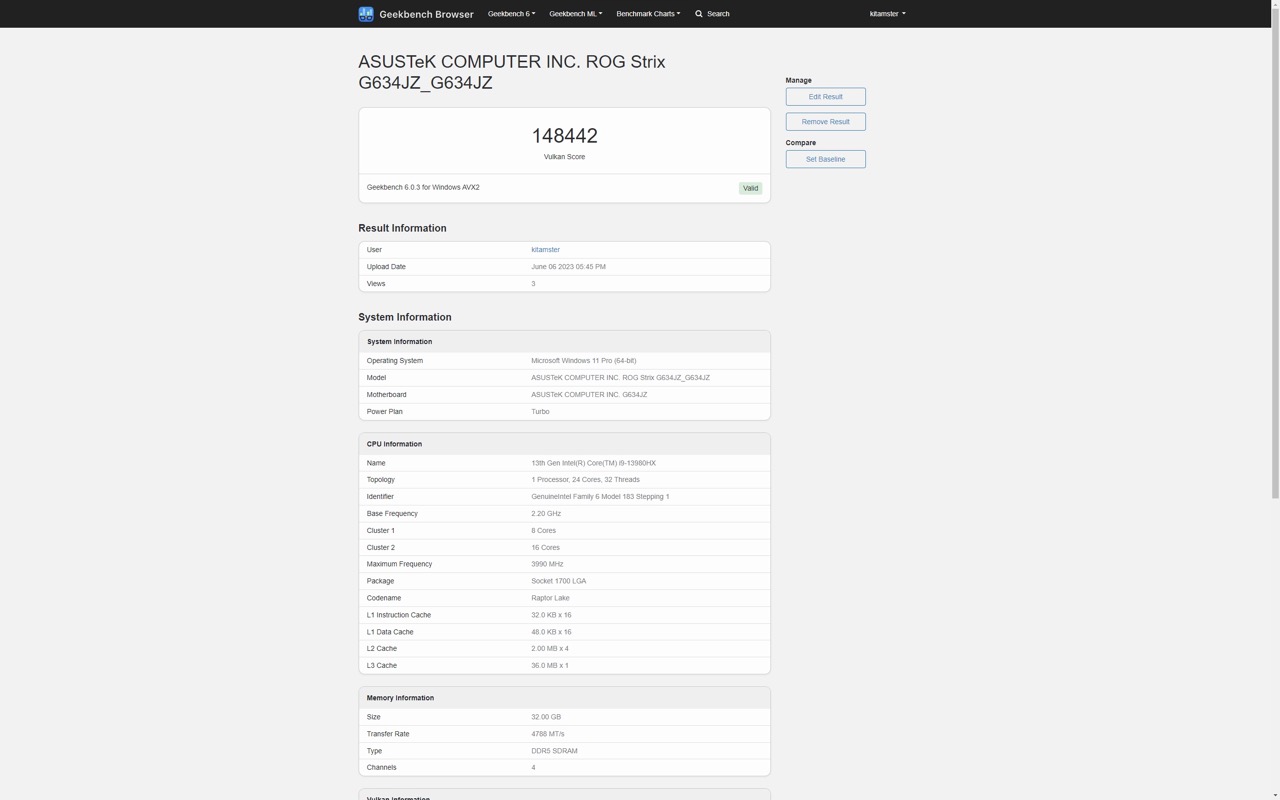Click the Transfer Rate 4788 MT/s value
The width and height of the screenshot is (1280, 800).
pyautogui.click(x=547, y=734)
